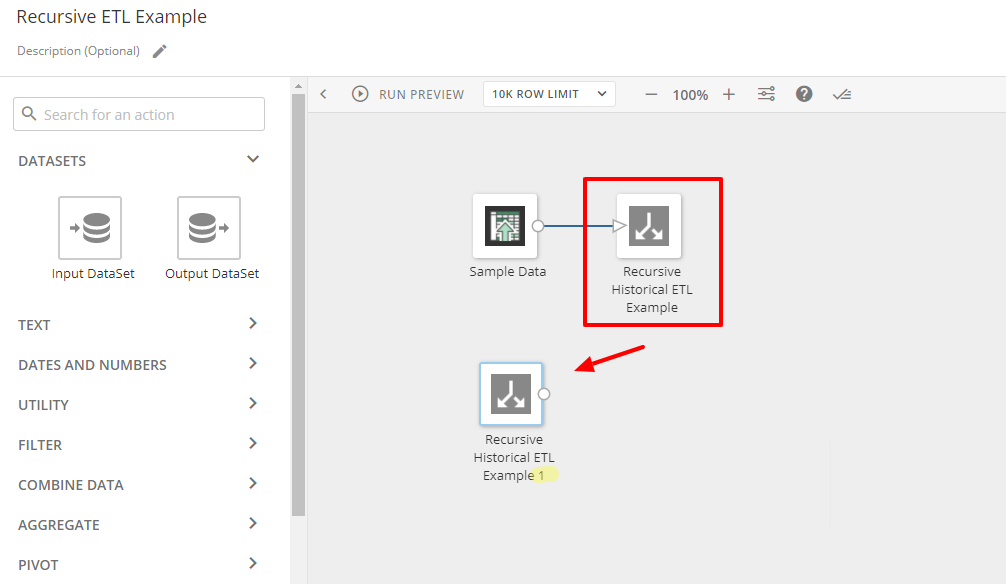Click inside the action search field
The height and width of the screenshot is (584, 1006).
point(138,114)
